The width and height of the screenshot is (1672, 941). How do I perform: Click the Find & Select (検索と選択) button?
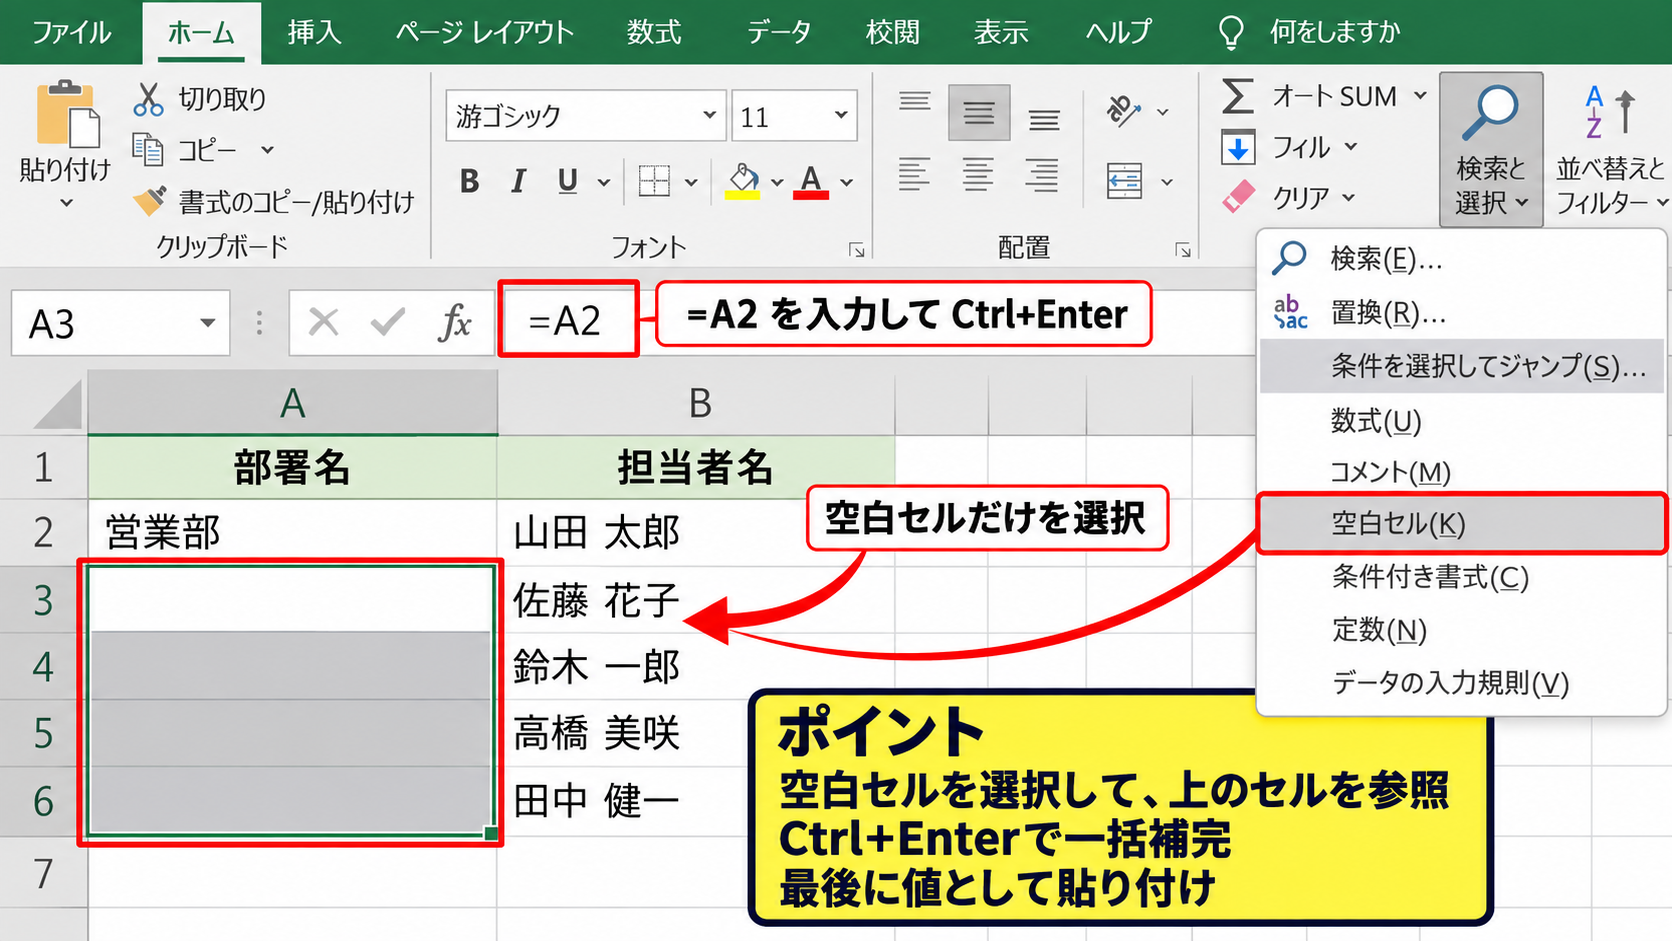point(1491,150)
